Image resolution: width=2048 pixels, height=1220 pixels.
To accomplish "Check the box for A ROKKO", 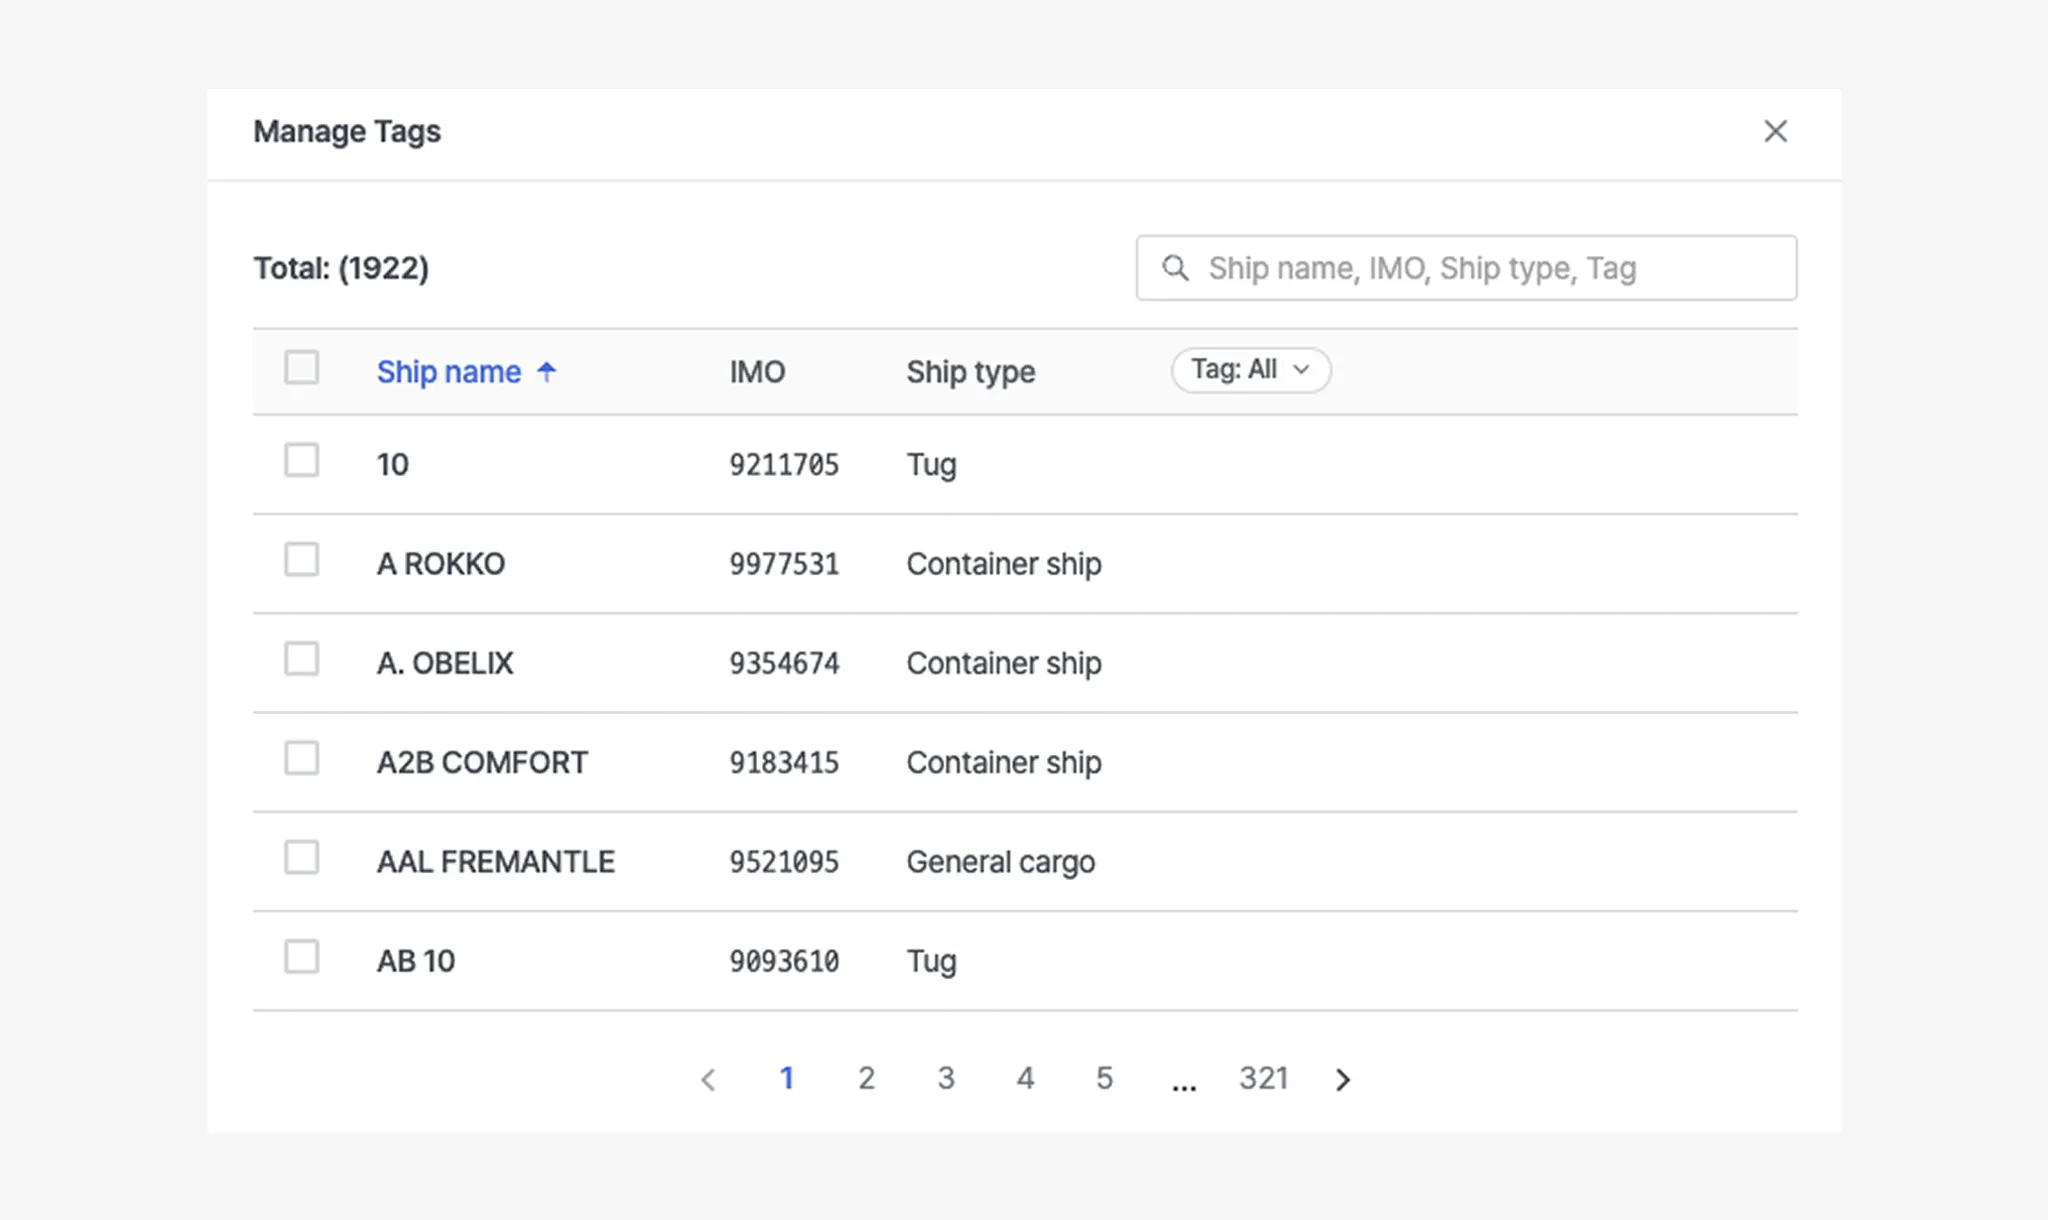I will (x=301, y=560).
